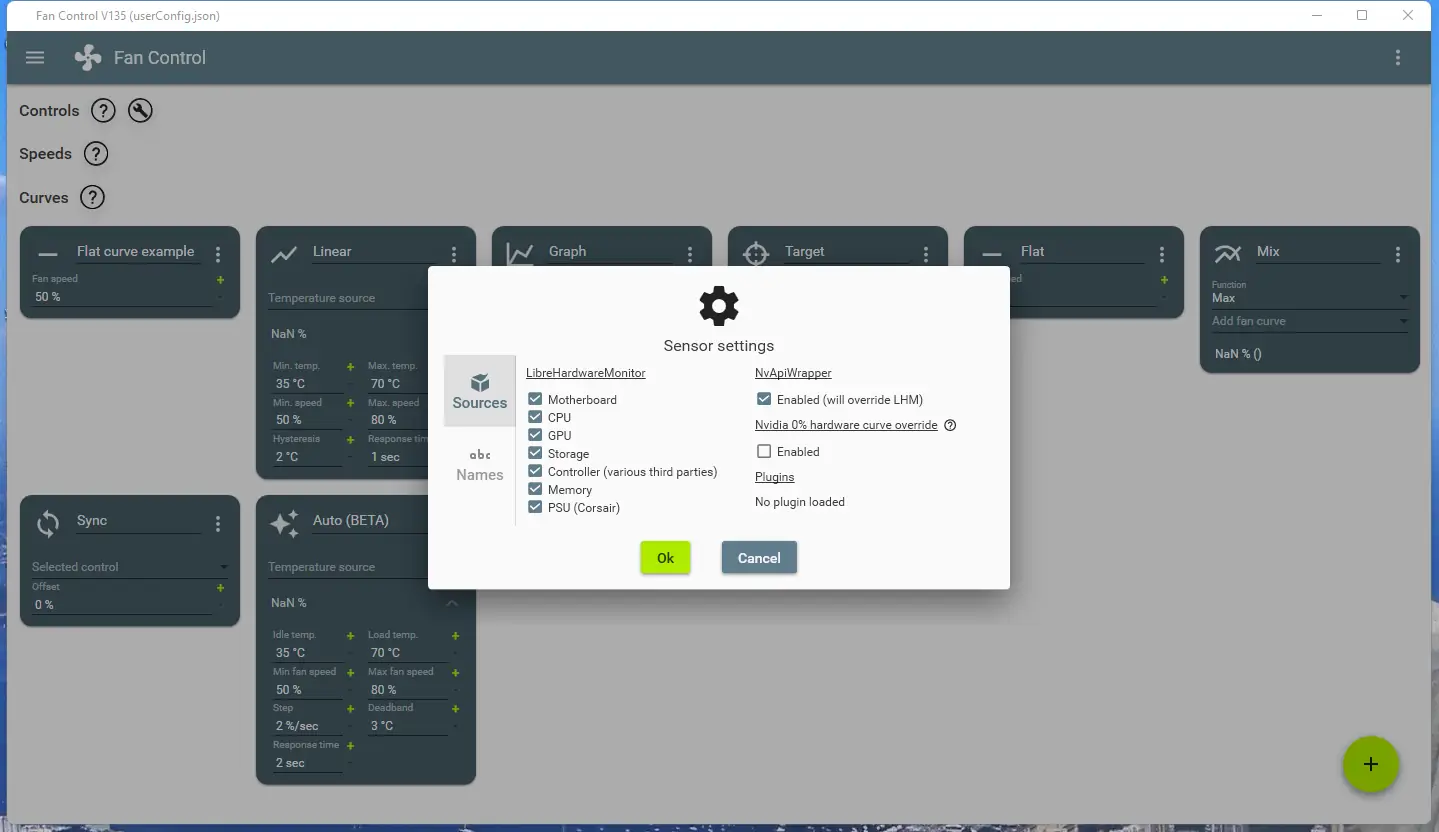Open the Sync card Selected control dropdown
Viewport: 1439px width, 832px height.
[x=130, y=567]
